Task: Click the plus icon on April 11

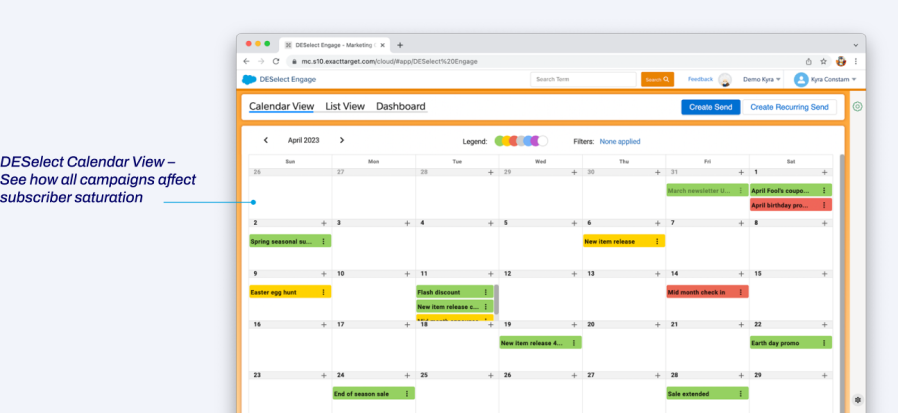Action: tap(490, 274)
